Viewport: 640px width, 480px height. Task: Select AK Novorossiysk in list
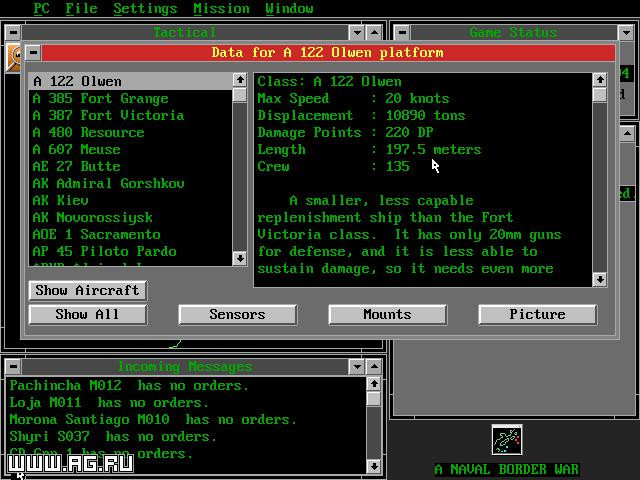(x=131, y=218)
